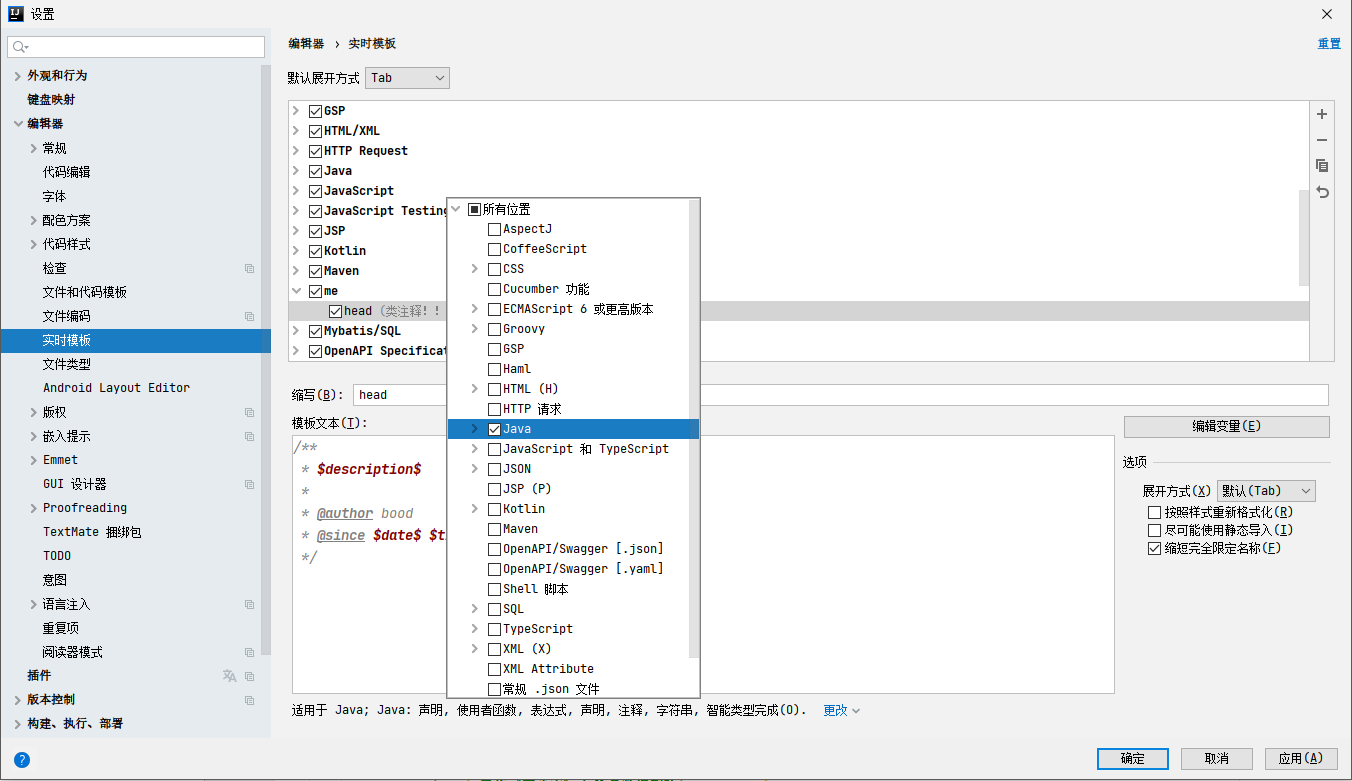Screen dimensions: 1352x781
Task: Select XML Attribute context entry
Action: click(x=548, y=669)
